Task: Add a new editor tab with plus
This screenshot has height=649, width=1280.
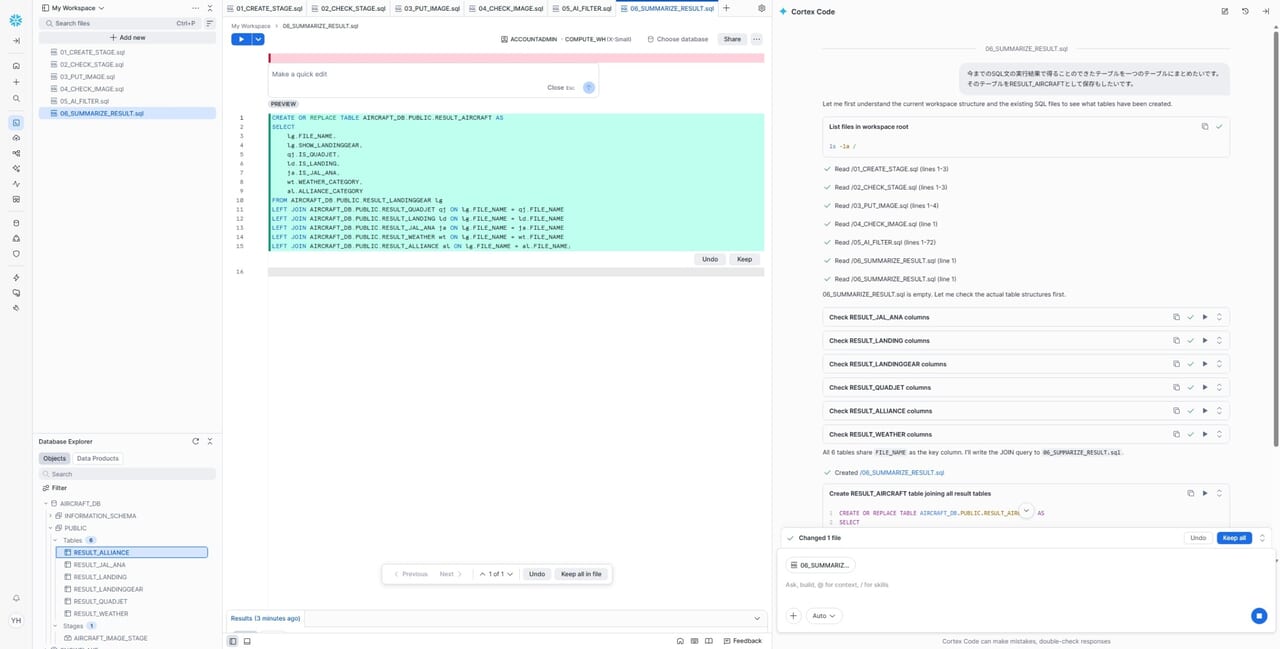Action: (x=727, y=8)
